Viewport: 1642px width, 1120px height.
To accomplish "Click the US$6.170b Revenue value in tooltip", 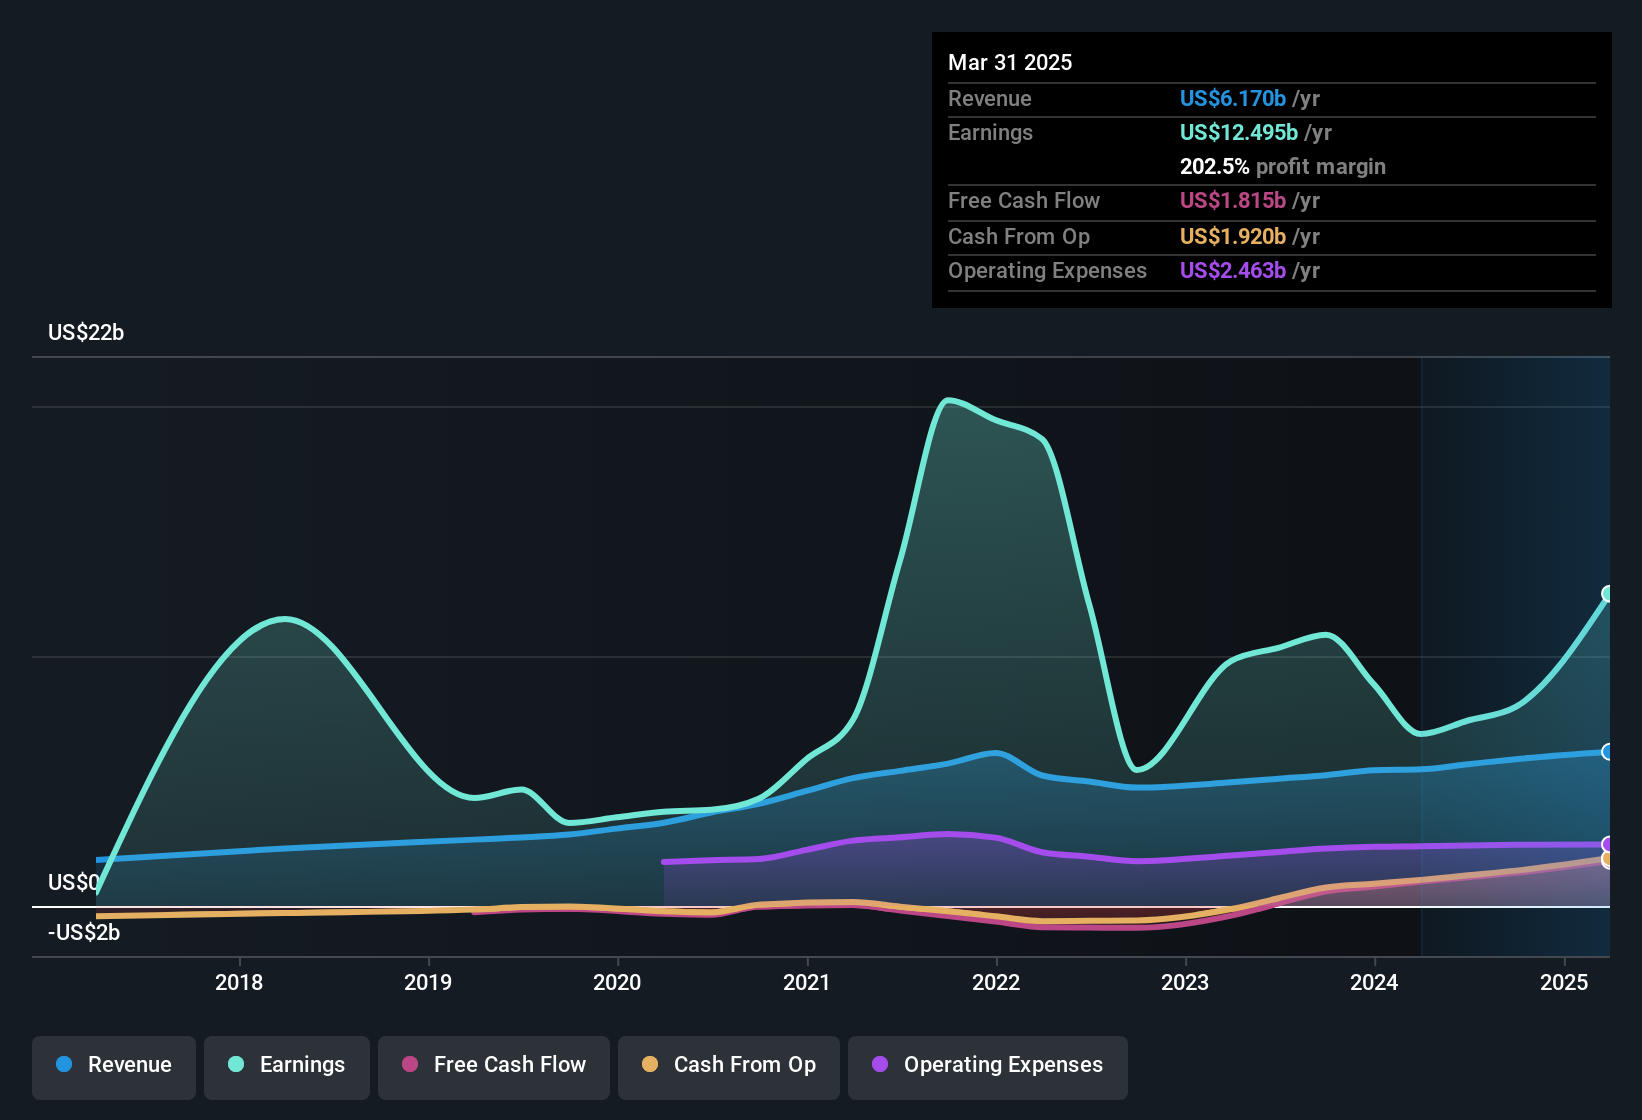I will pyautogui.click(x=1232, y=99).
